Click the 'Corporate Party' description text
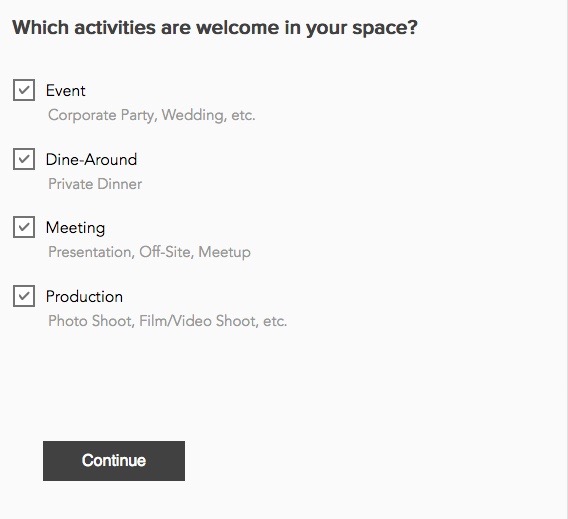Viewport: 568px width, 519px height. click(x=102, y=115)
